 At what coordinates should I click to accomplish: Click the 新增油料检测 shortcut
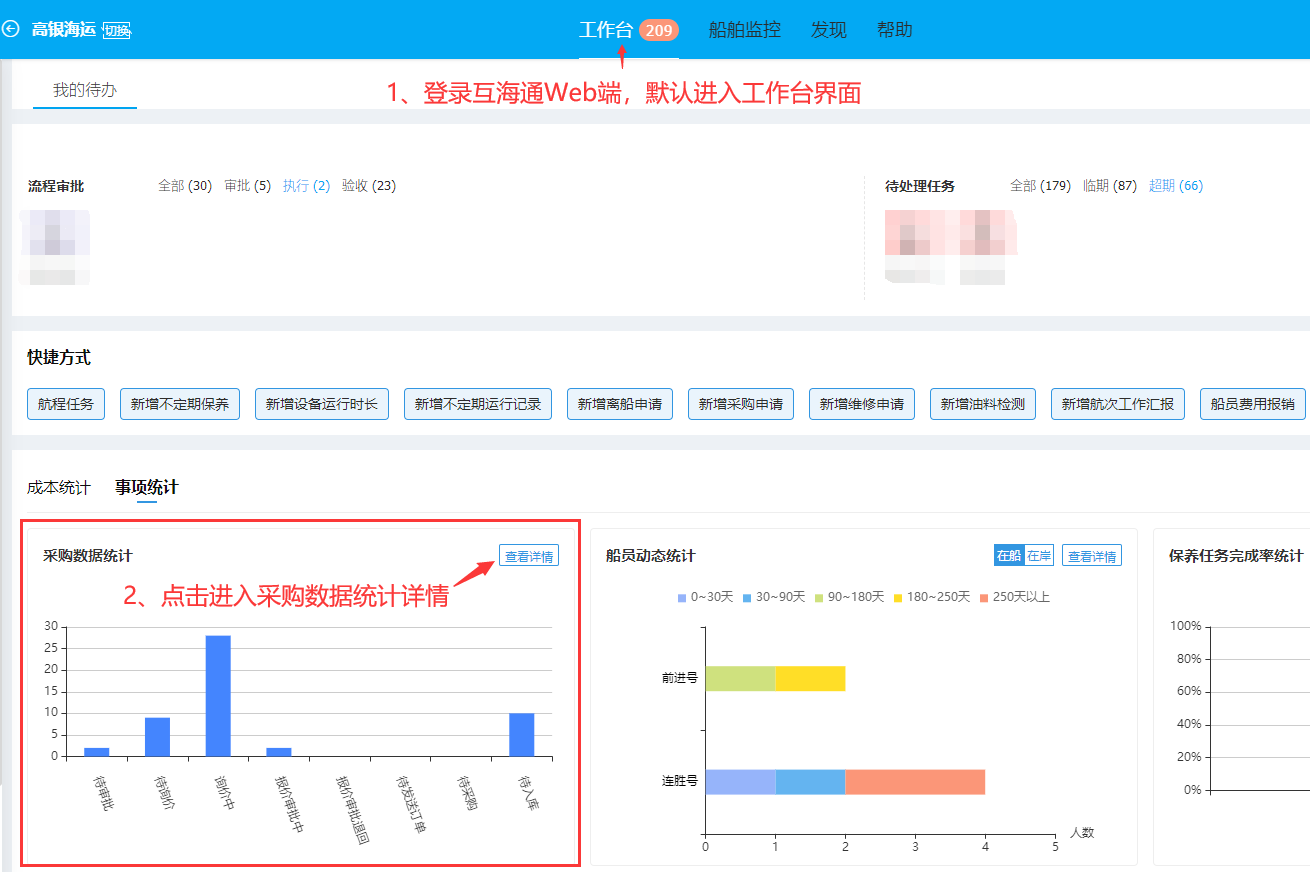(983, 404)
